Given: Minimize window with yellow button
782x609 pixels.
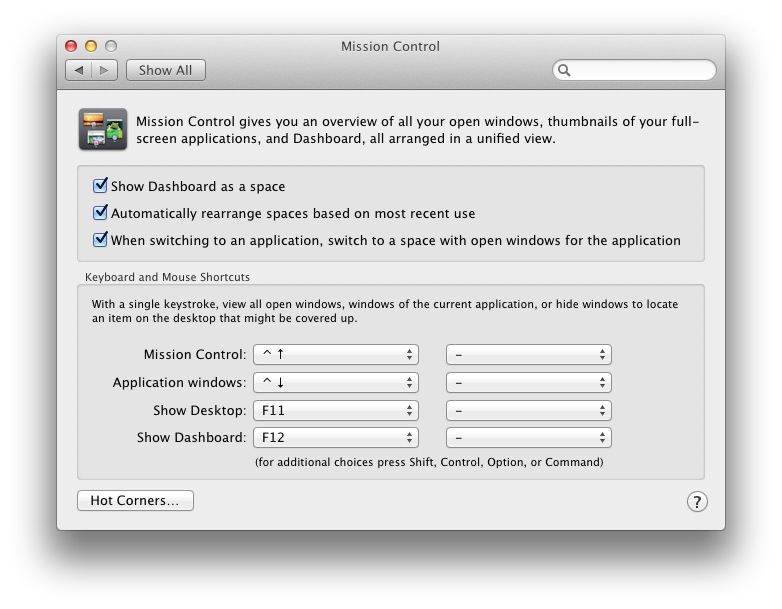Looking at the screenshot, I should [91, 46].
